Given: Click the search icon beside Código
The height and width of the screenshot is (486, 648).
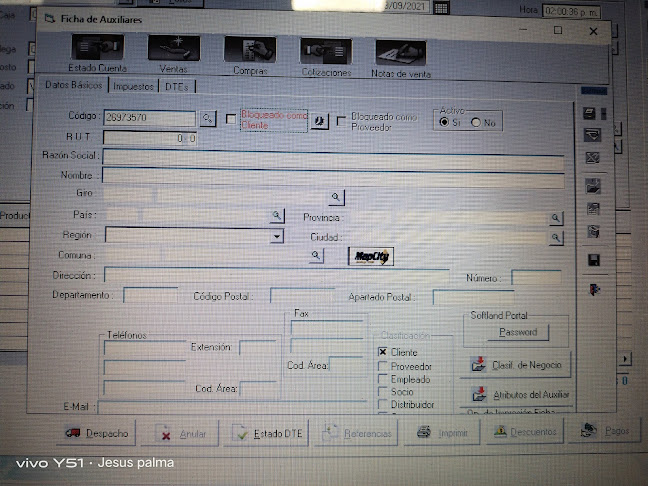Looking at the screenshot, I should [209, 118].
